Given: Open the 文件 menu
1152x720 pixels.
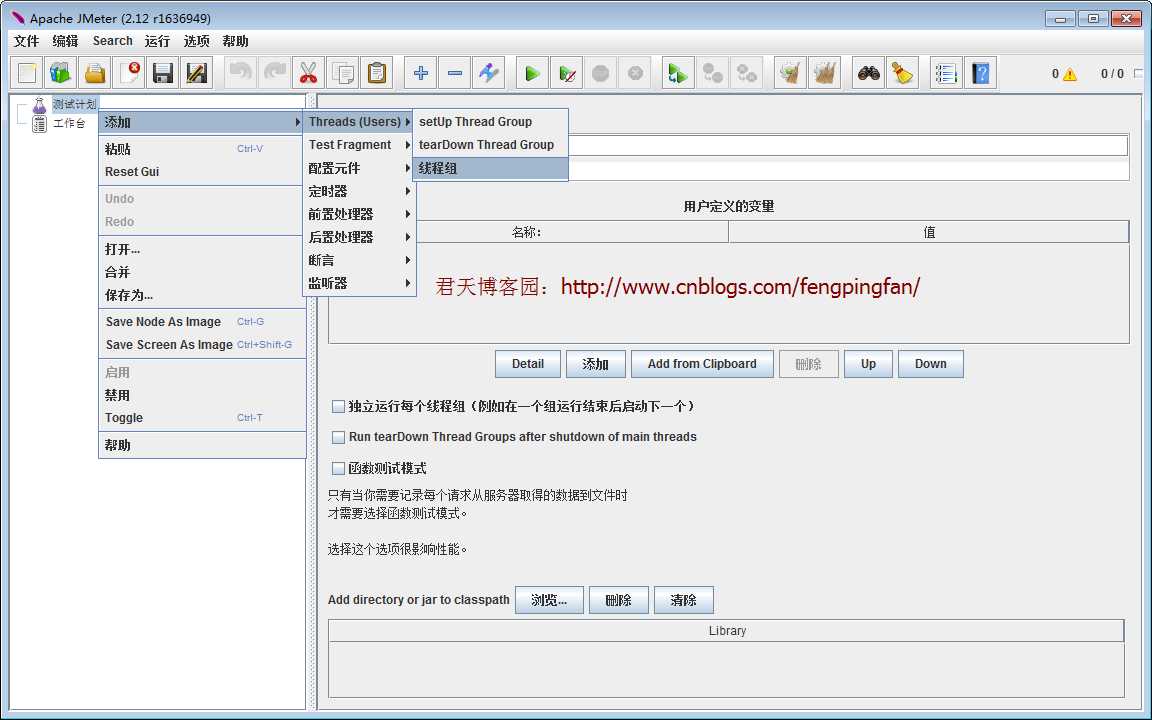Looking at the screenshot, I should [x=26, y=41].
